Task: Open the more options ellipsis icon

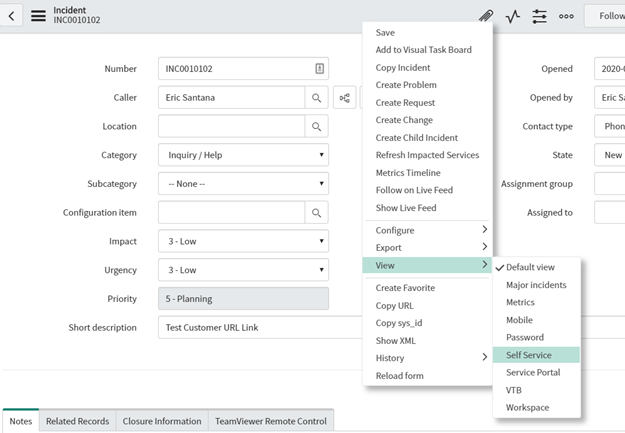Action: point(566,16)
